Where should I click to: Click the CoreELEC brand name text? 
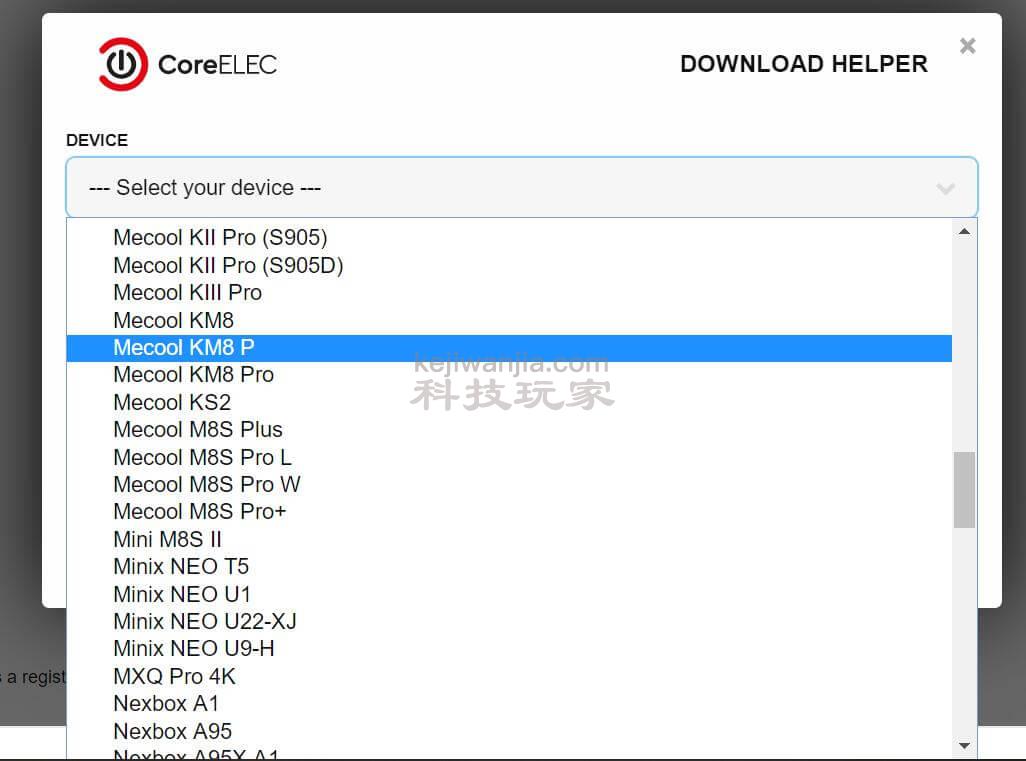[x=217, y=65]
